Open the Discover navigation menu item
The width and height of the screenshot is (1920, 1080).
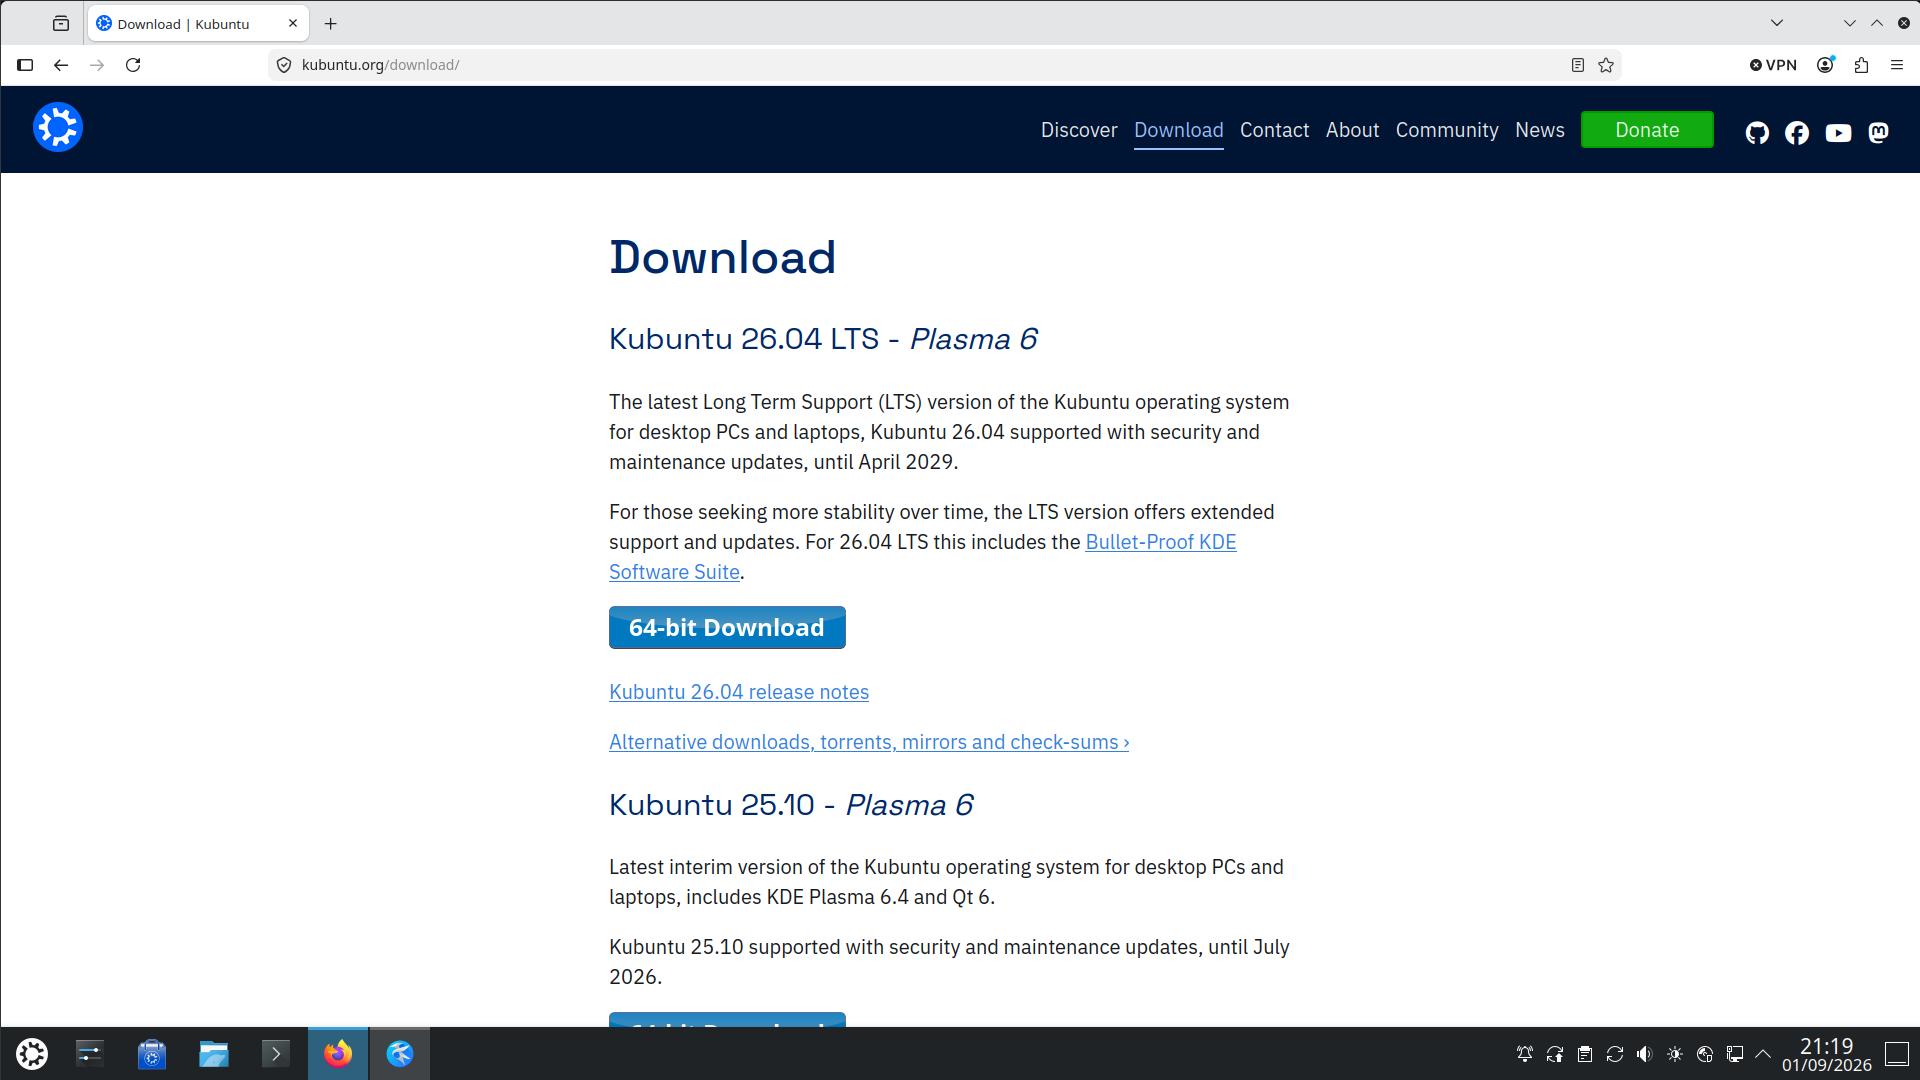(x=1079, y=130)
